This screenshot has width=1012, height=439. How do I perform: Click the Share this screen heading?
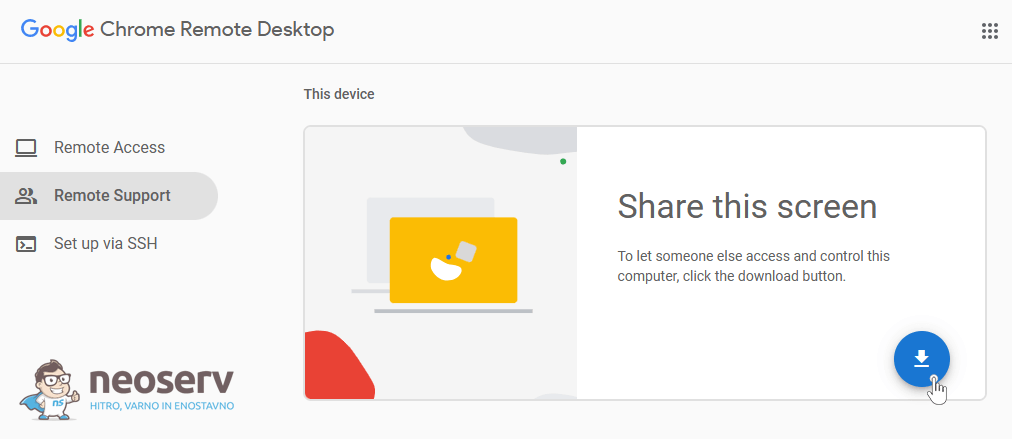pyautogui.click(x=747, y=207)
